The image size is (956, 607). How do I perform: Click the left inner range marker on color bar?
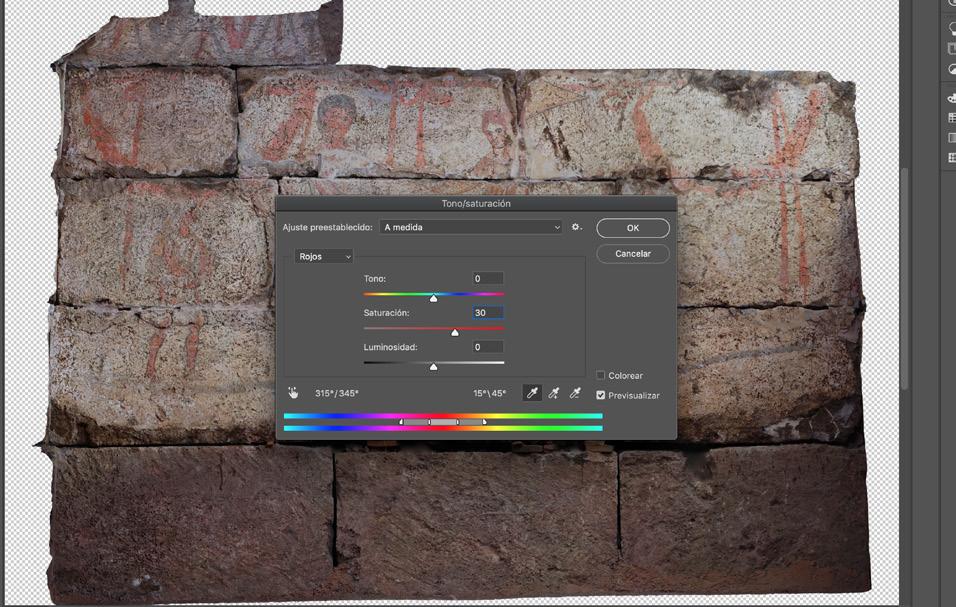(x=429, y=422)
